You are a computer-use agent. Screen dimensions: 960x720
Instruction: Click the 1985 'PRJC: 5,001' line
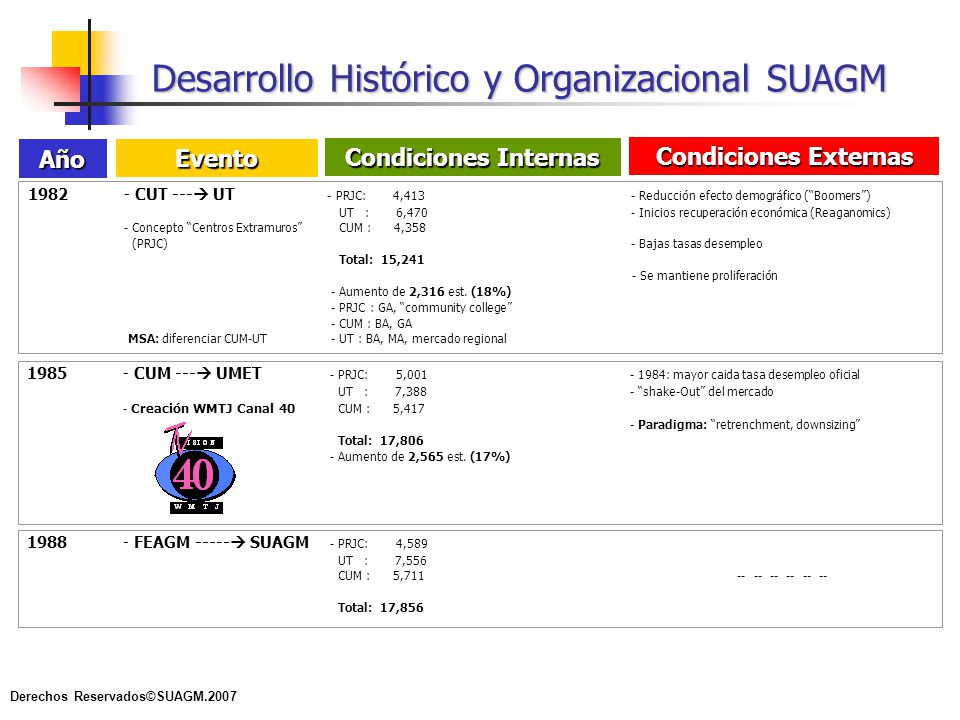(378, 375)
